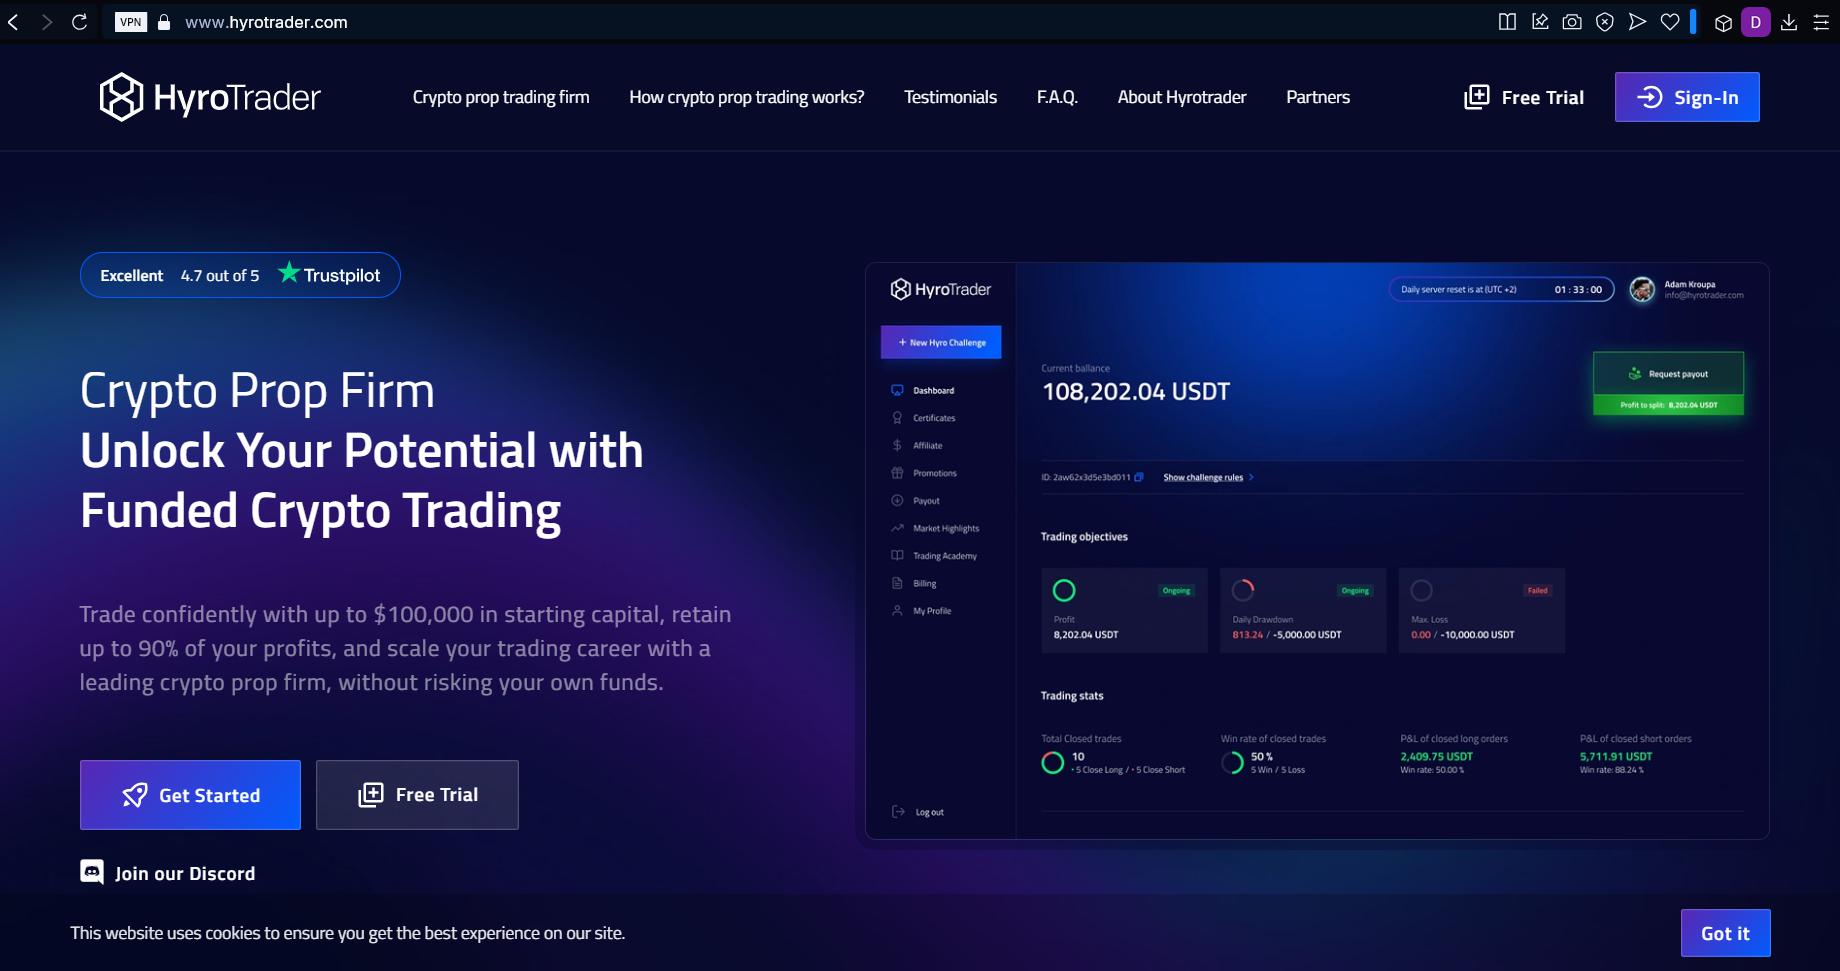Go to Testimonials section
This screenshot has height=971, width=1840.
[x=950, y=97]
